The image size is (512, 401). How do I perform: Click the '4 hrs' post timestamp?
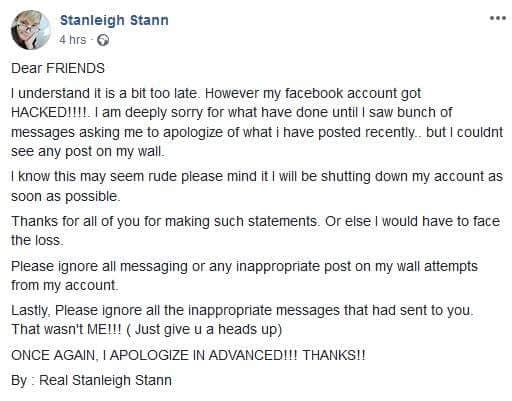(x=73, y=40)
